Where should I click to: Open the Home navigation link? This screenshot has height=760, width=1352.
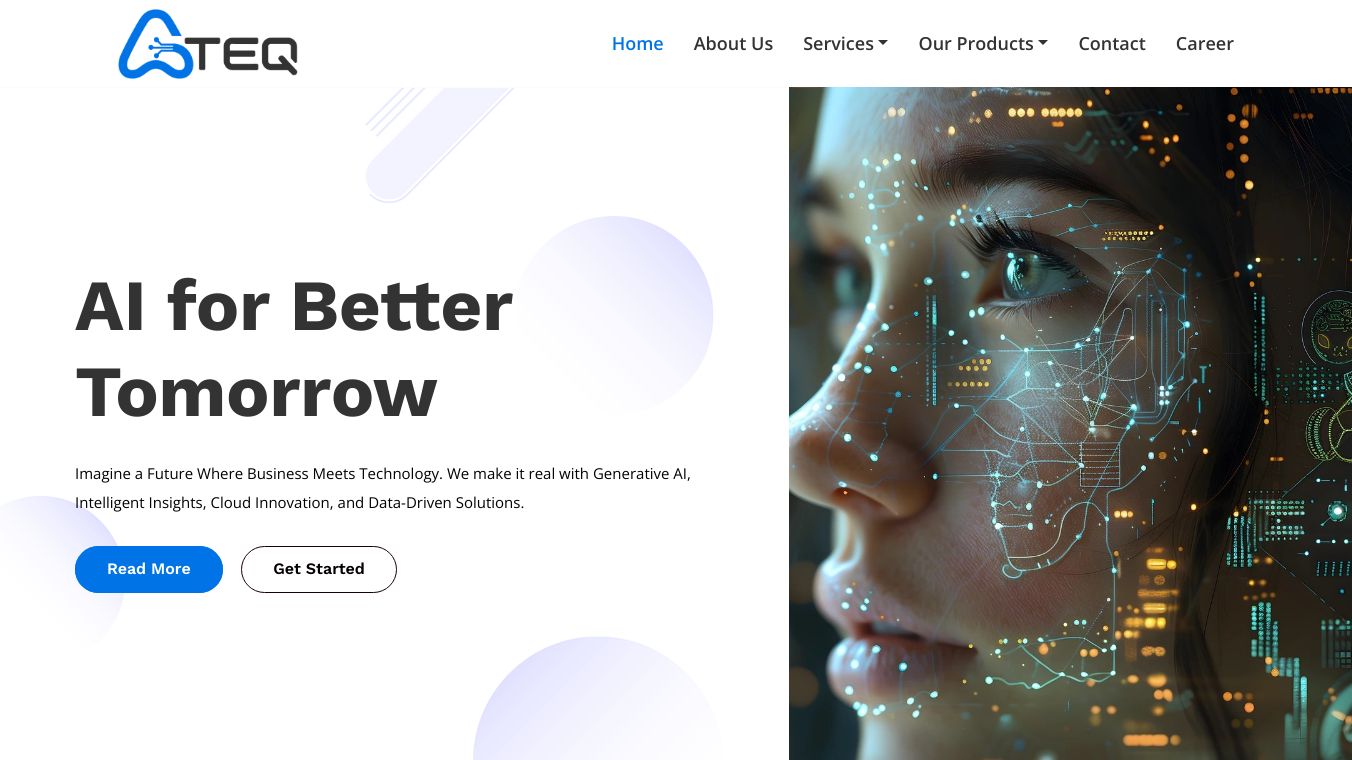pos(637,43)
